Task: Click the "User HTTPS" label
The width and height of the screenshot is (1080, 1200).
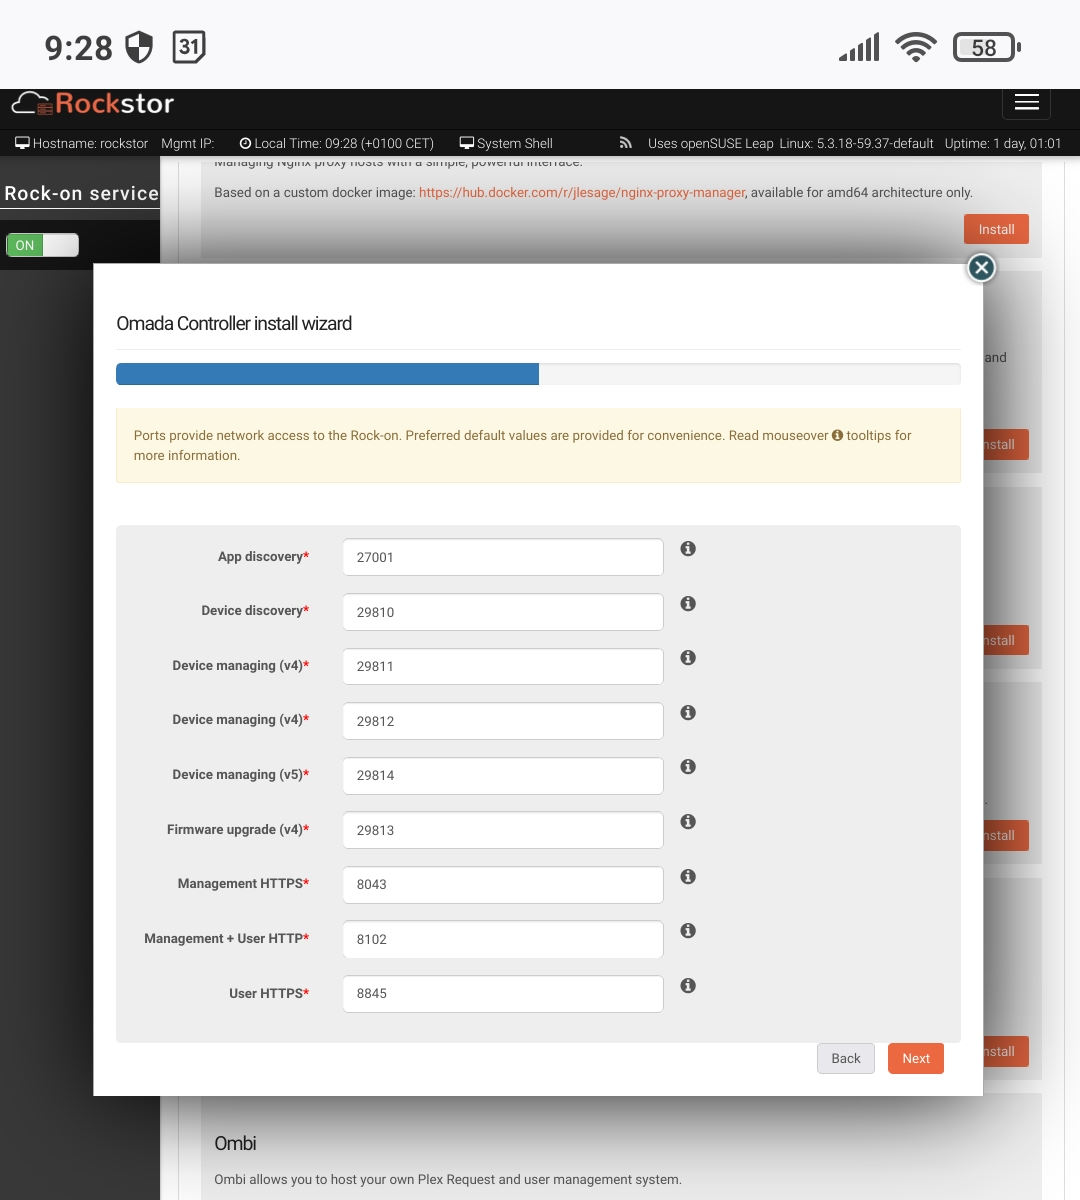Action: click(269, 994)
